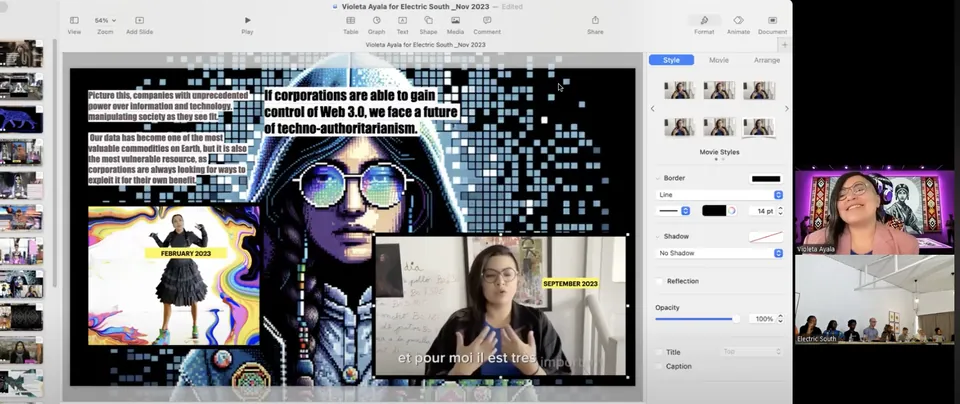Open the Document inspector

coord(773,20)
